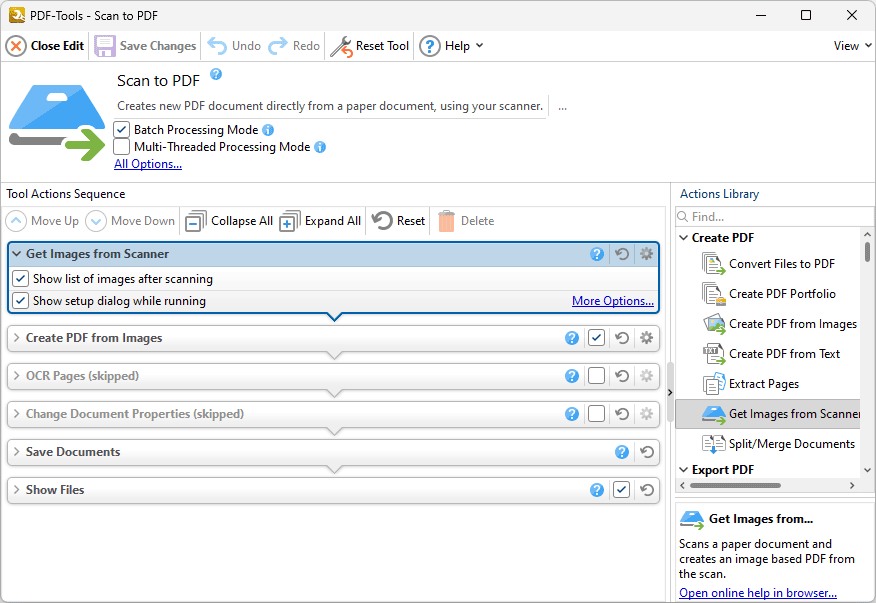
Task: Click the help icon next to Scan to PDF title
Action: click(216, 74)
